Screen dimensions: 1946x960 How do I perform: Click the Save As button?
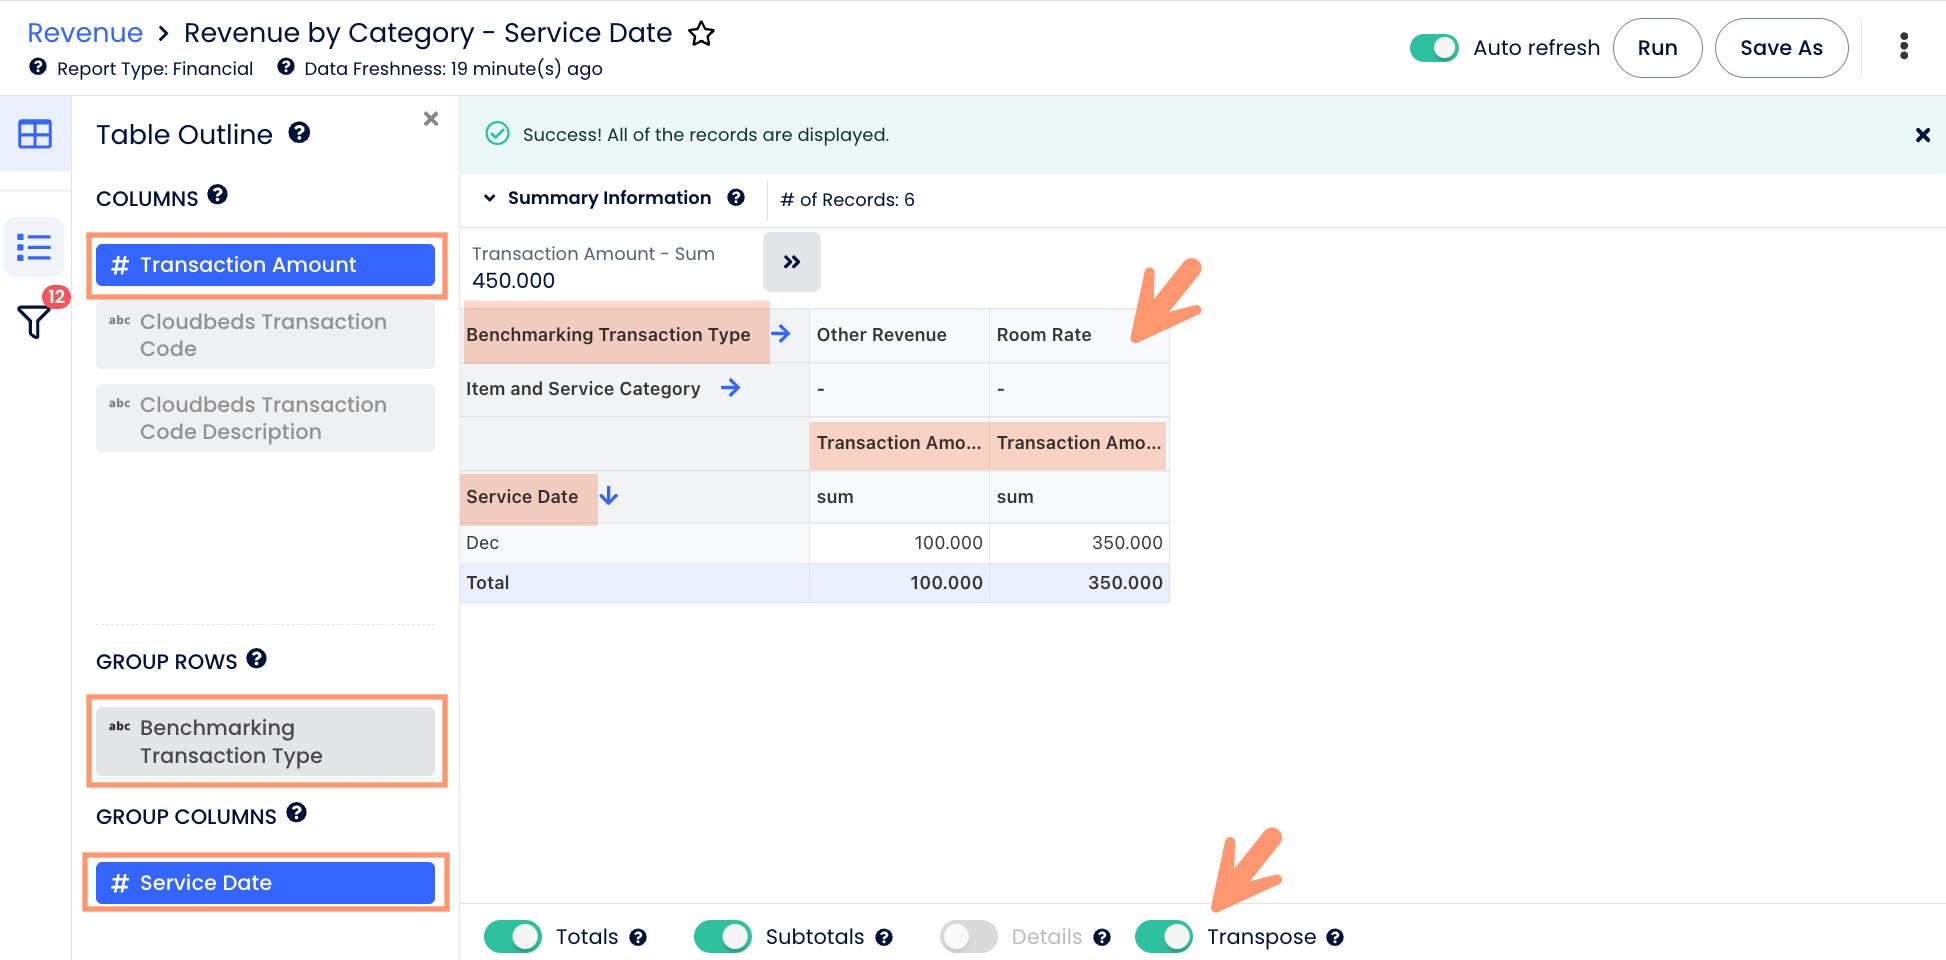click(x=1780, y=48)
